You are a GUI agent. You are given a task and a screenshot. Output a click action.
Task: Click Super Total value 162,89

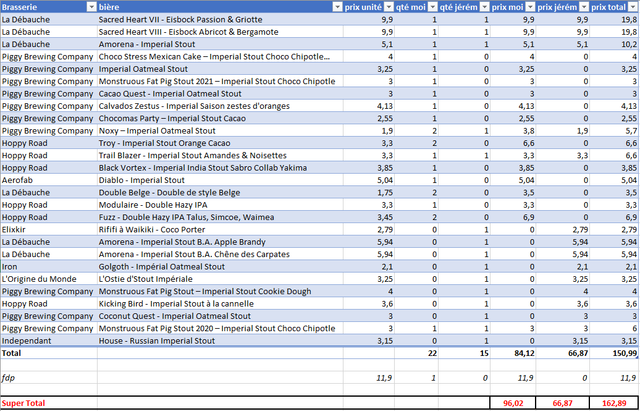point(614,403)
